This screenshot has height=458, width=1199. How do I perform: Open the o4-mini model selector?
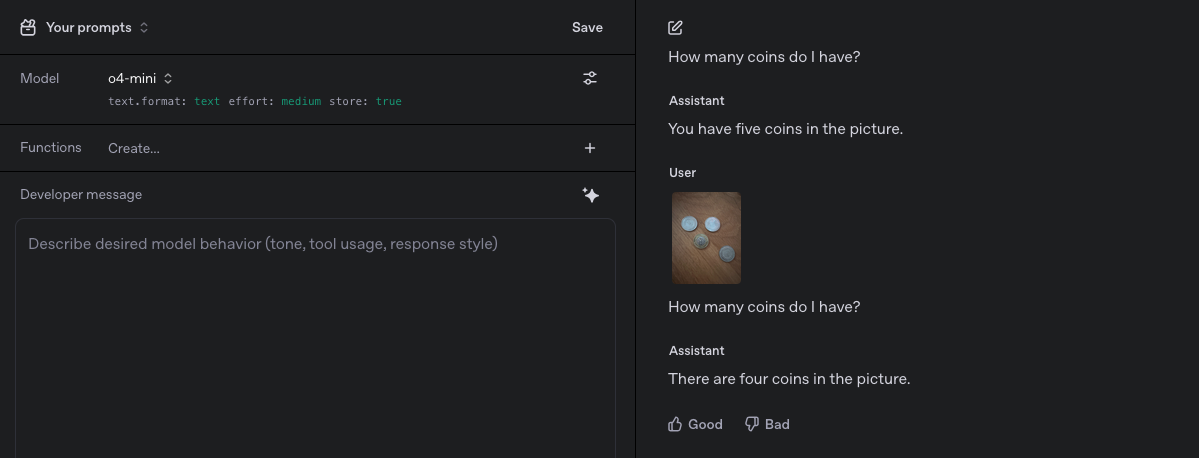coord(140,78)
